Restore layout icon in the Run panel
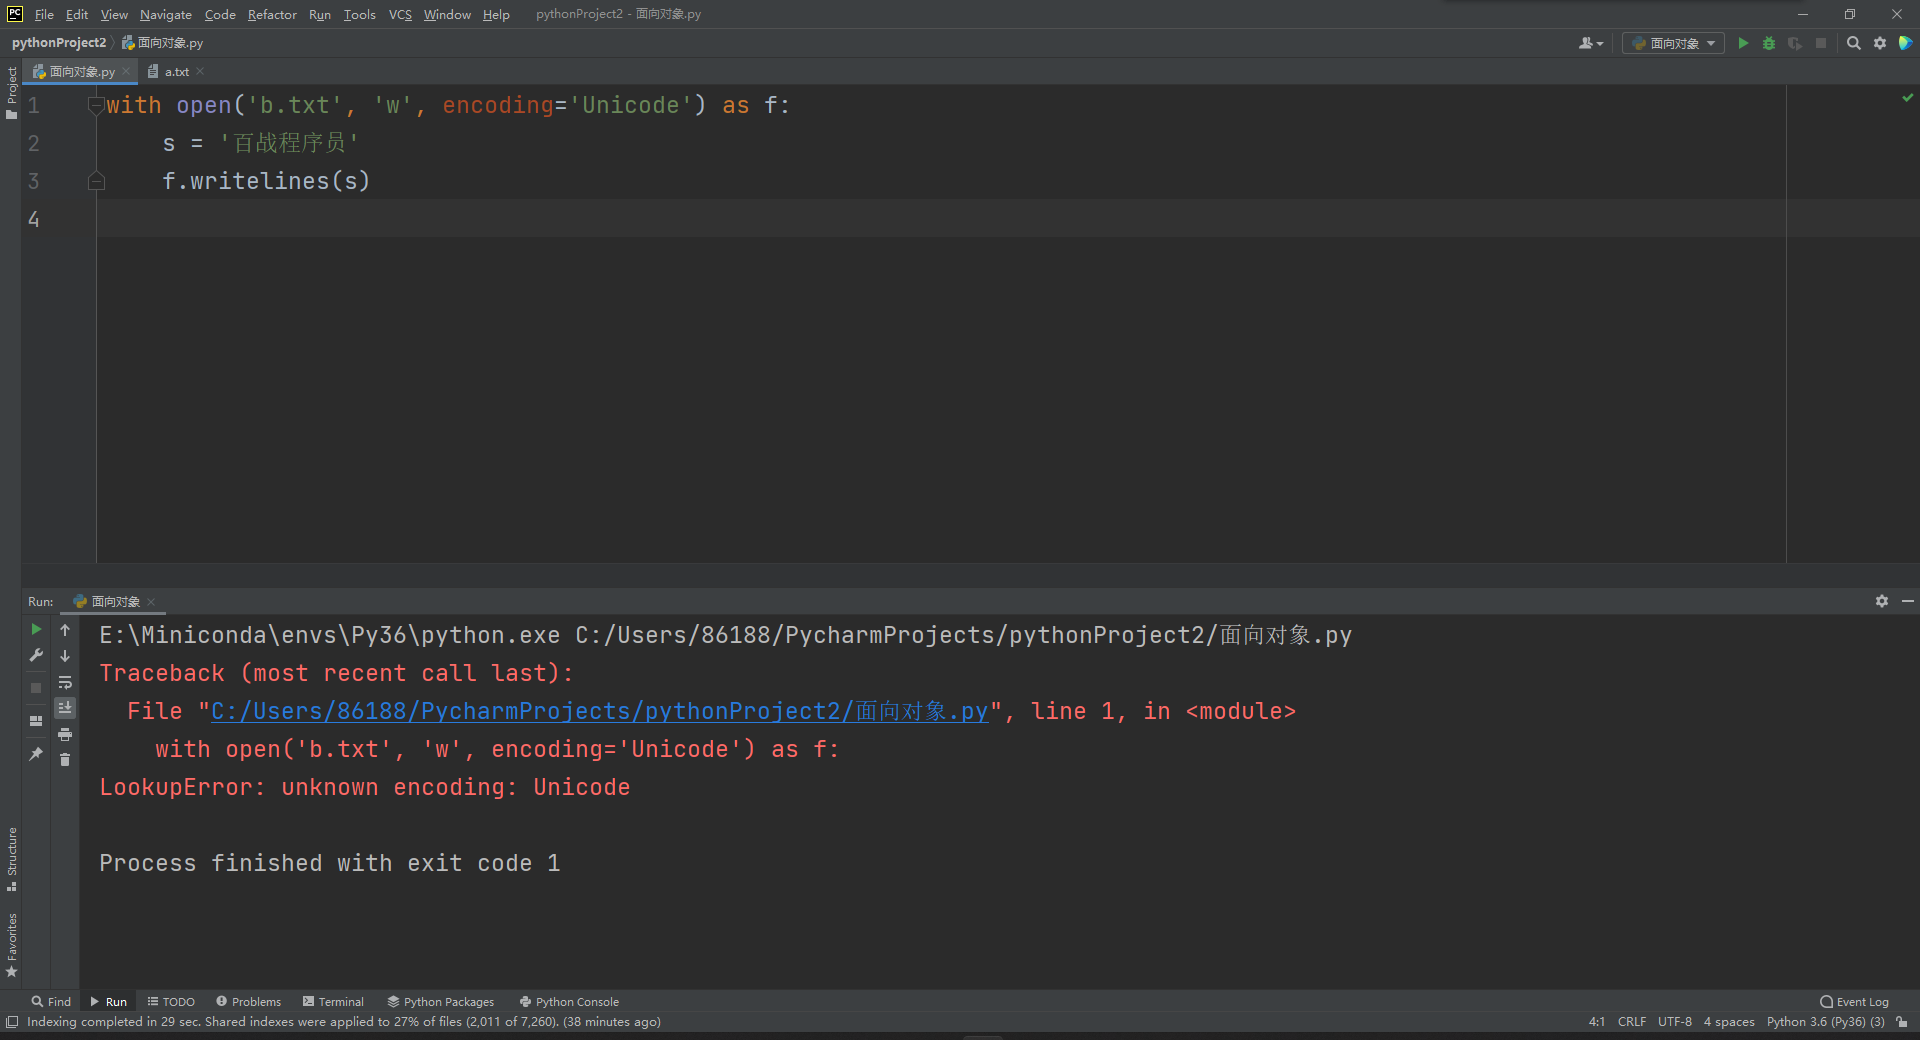This screenshot has width=1920, height=1040. (x=36, y=720)
